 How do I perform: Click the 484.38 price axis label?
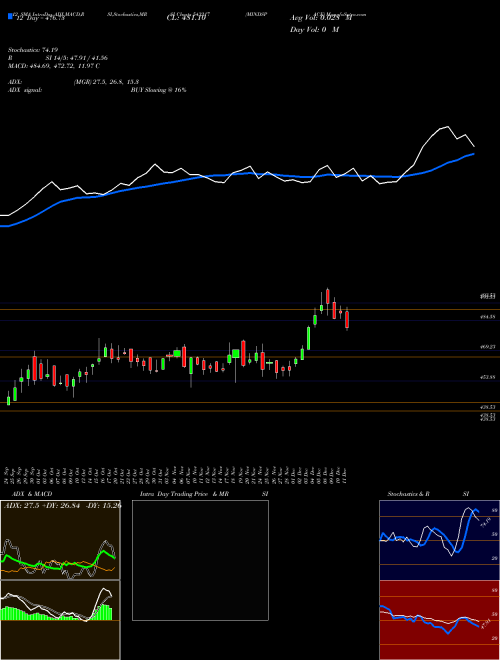(x=487, y=317)
